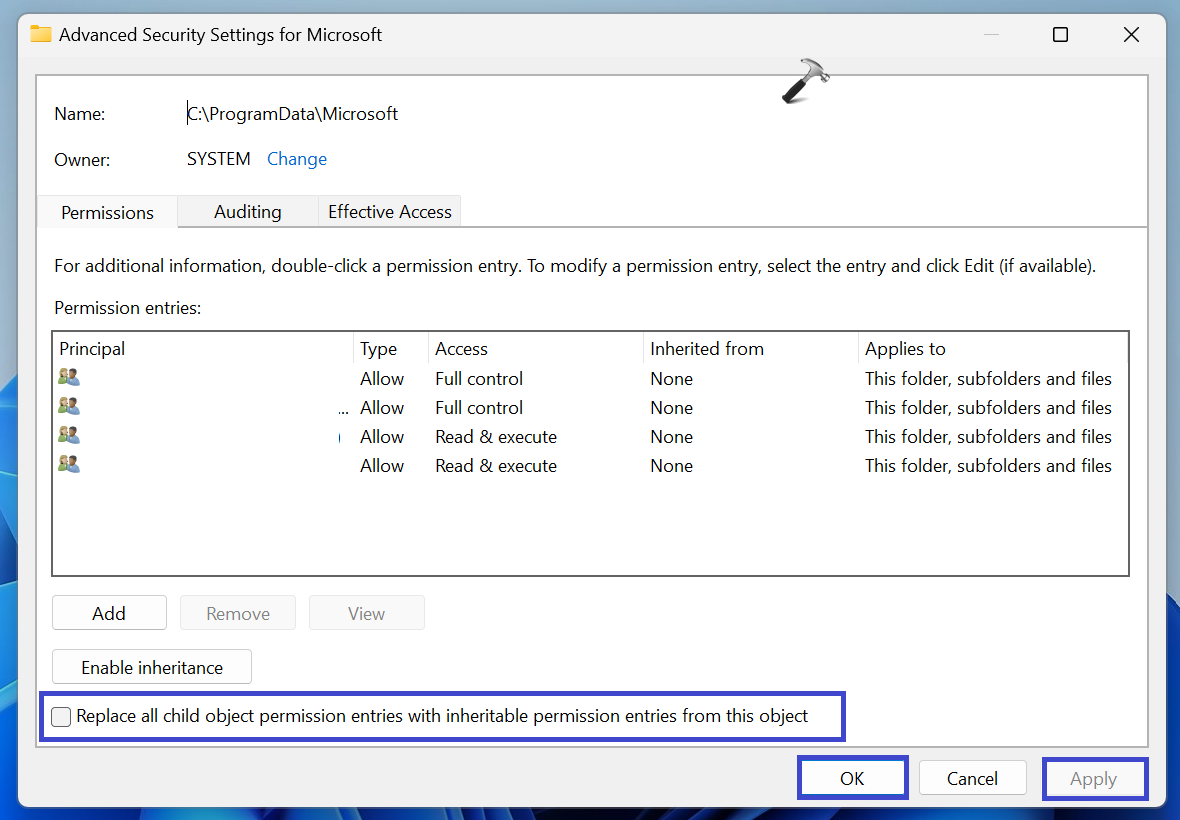Click the first Read & execute entry's principal icon

click(69, 436)
